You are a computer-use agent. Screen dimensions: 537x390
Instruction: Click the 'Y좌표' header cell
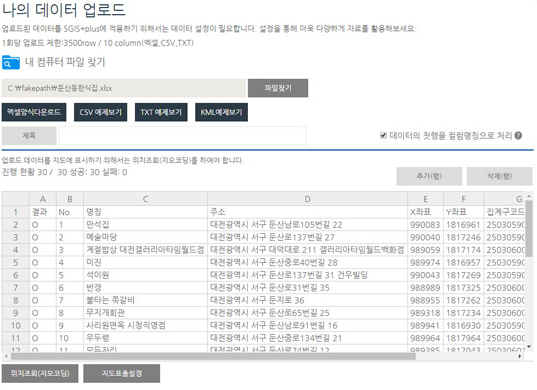coord(463,212)
